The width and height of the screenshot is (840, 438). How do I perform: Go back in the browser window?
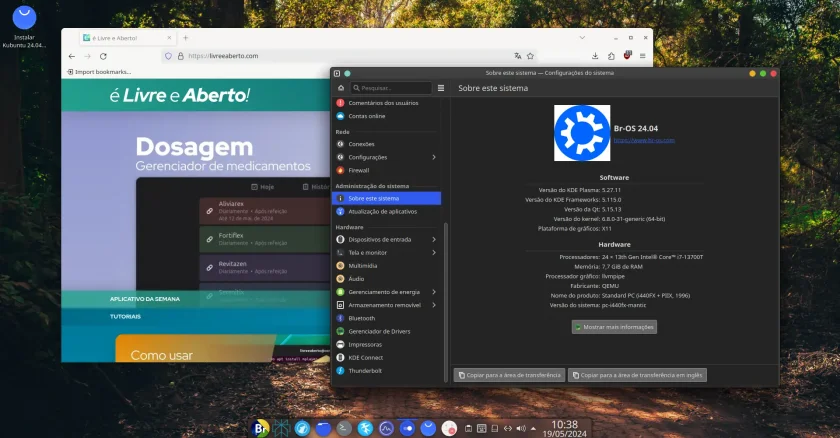[x=72, y=56]
